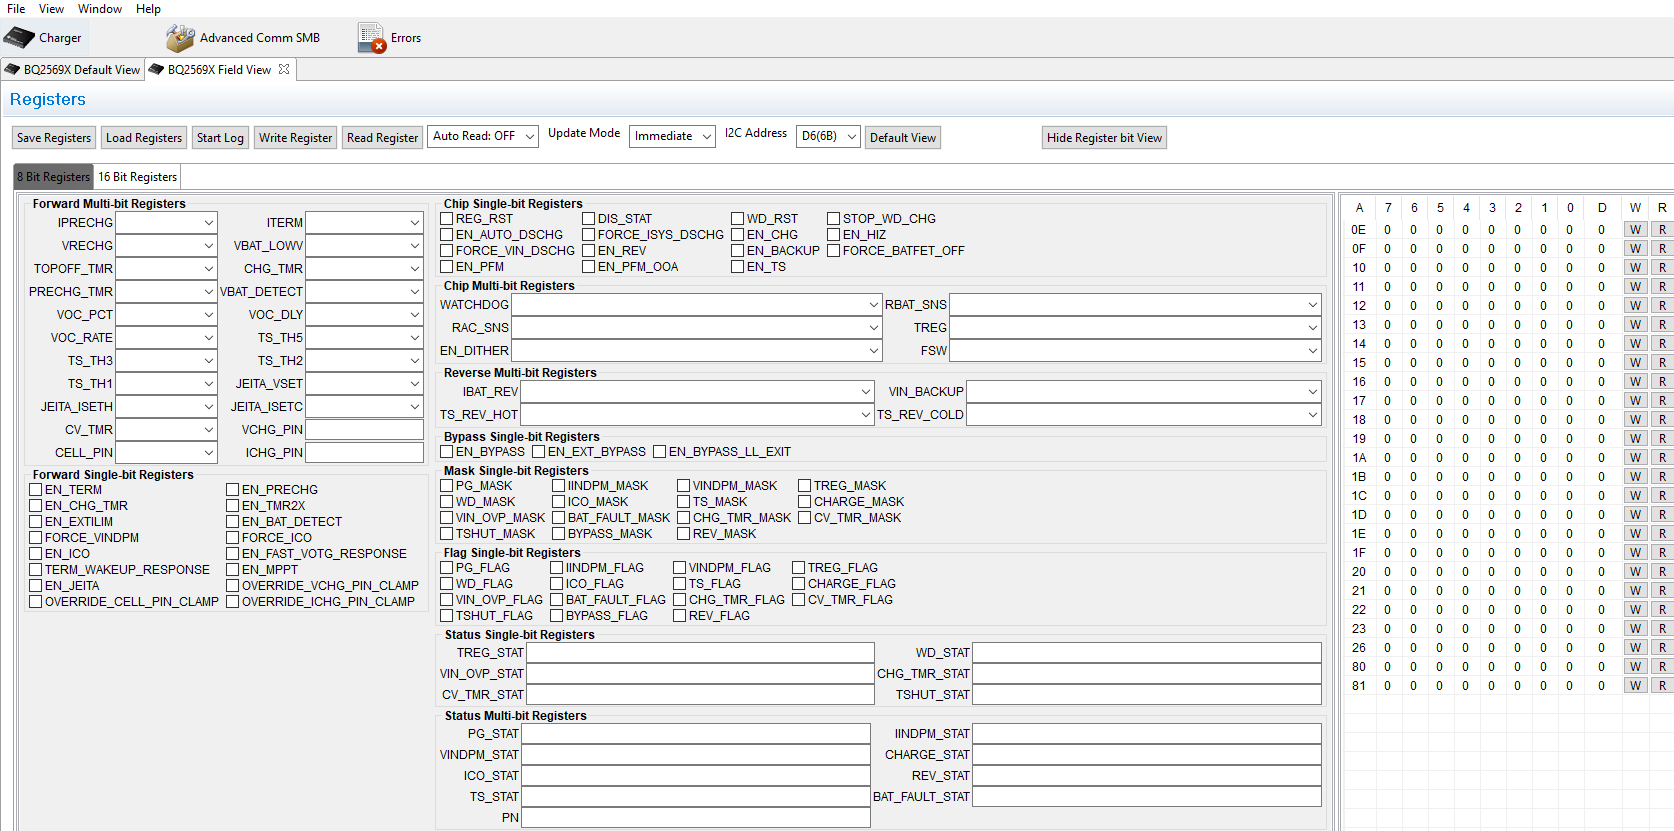The height and width of the screenshot is (831, 1674).
Task: Switch to the 16 Bit Registers tab
Action: [137, 177]
